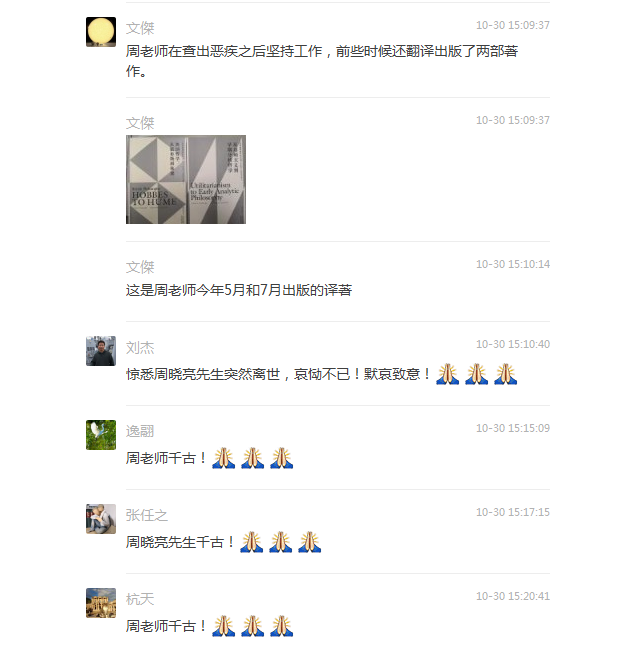Click sender name 杭天
This screenshot has height=657, width=627.
[140, 599]
